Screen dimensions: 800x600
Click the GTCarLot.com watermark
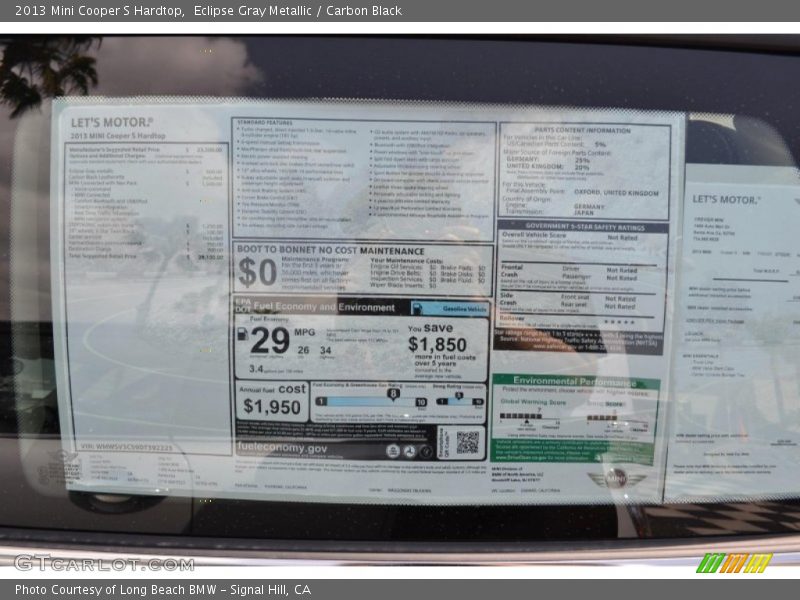104,563
